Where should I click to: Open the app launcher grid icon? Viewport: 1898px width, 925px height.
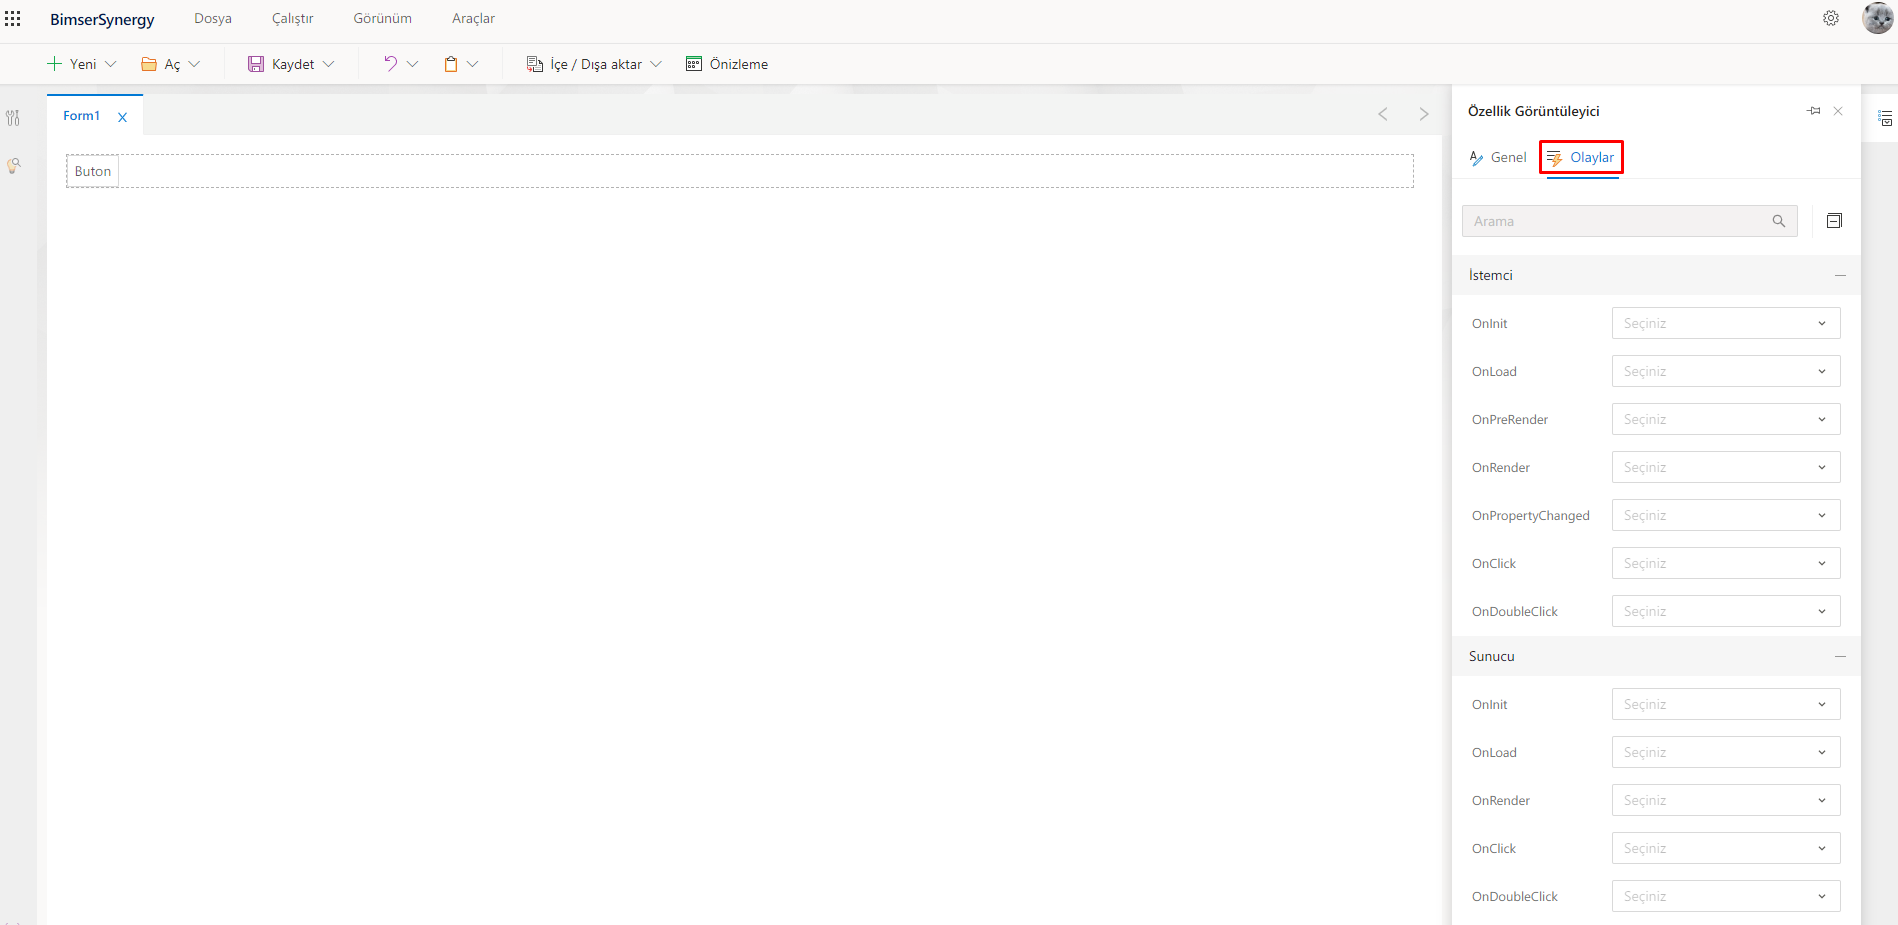point(13,19)
